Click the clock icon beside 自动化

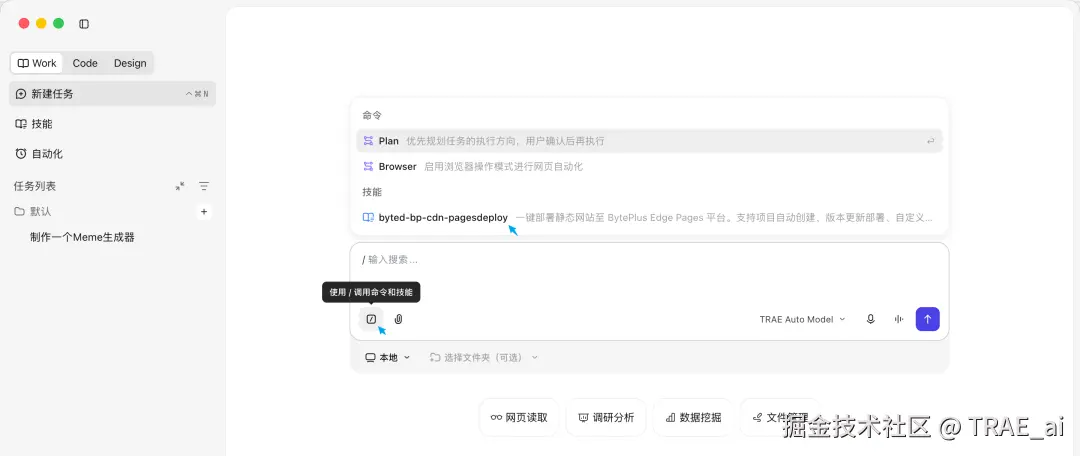tap(21, 154)
